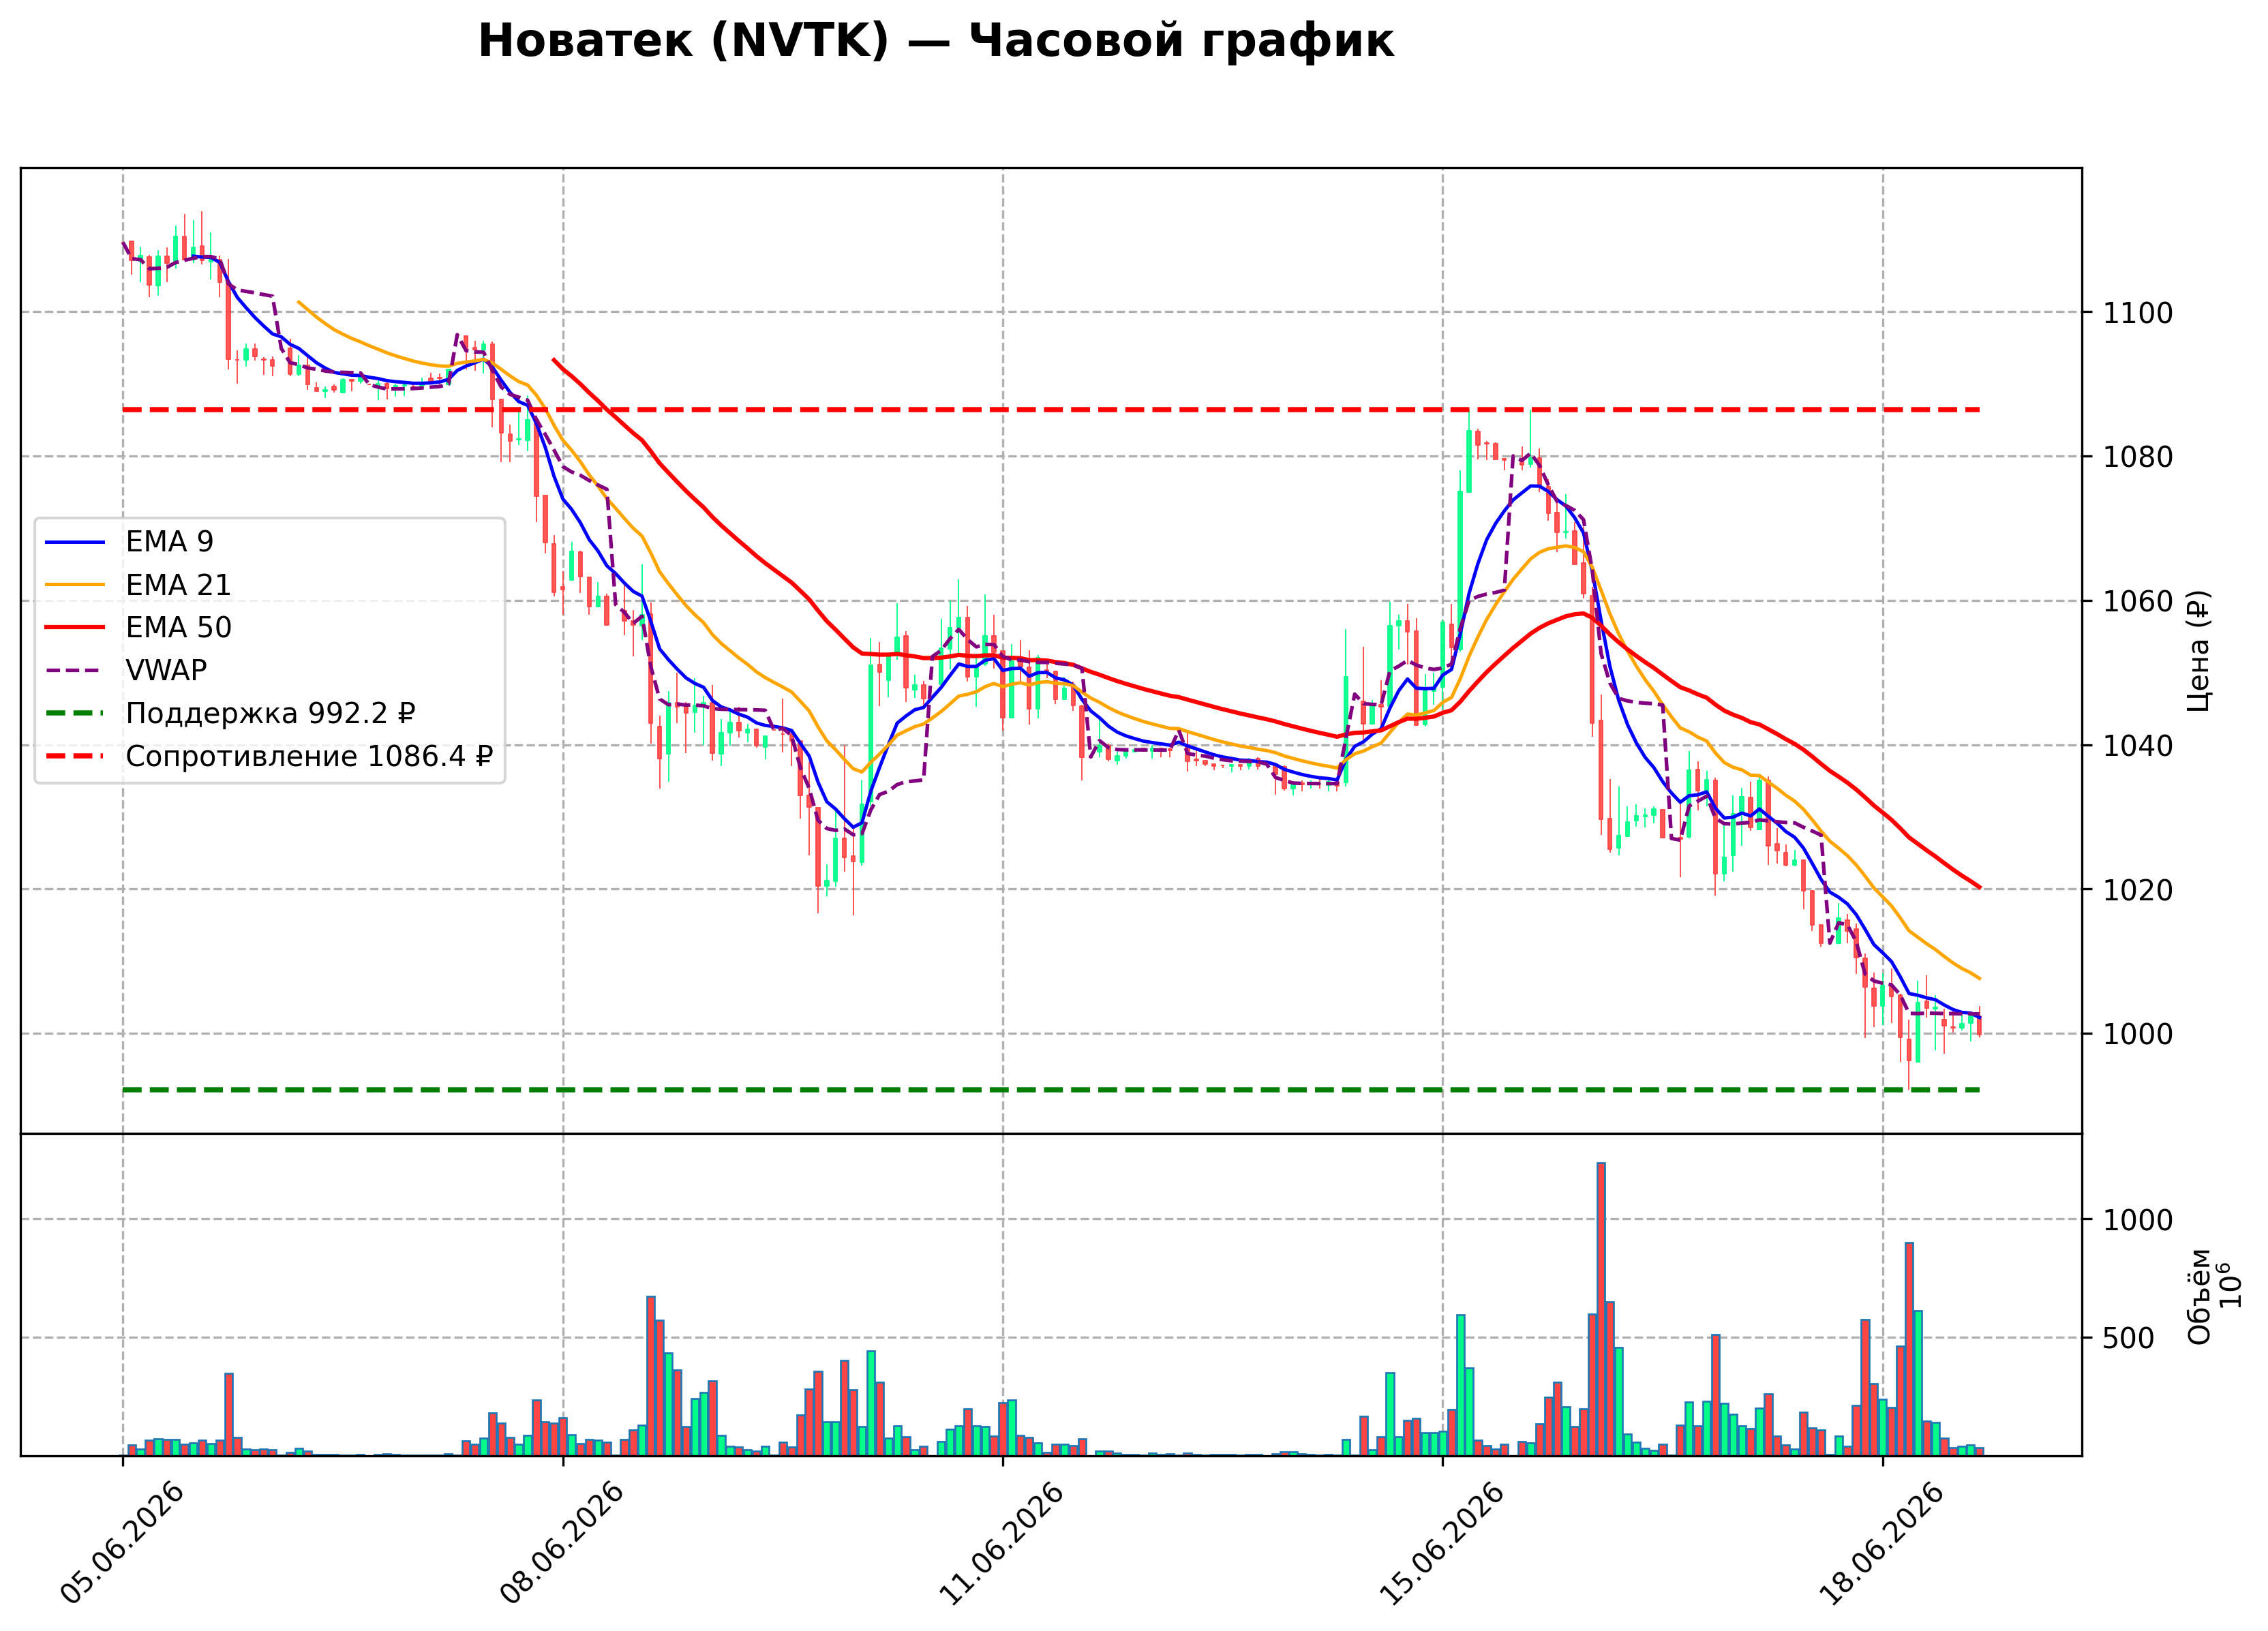Click the "Поддержка 992.2 ₽" legend label
Image resolution: width=2268 pixels, height=1631 pixels.
point(270,714)
